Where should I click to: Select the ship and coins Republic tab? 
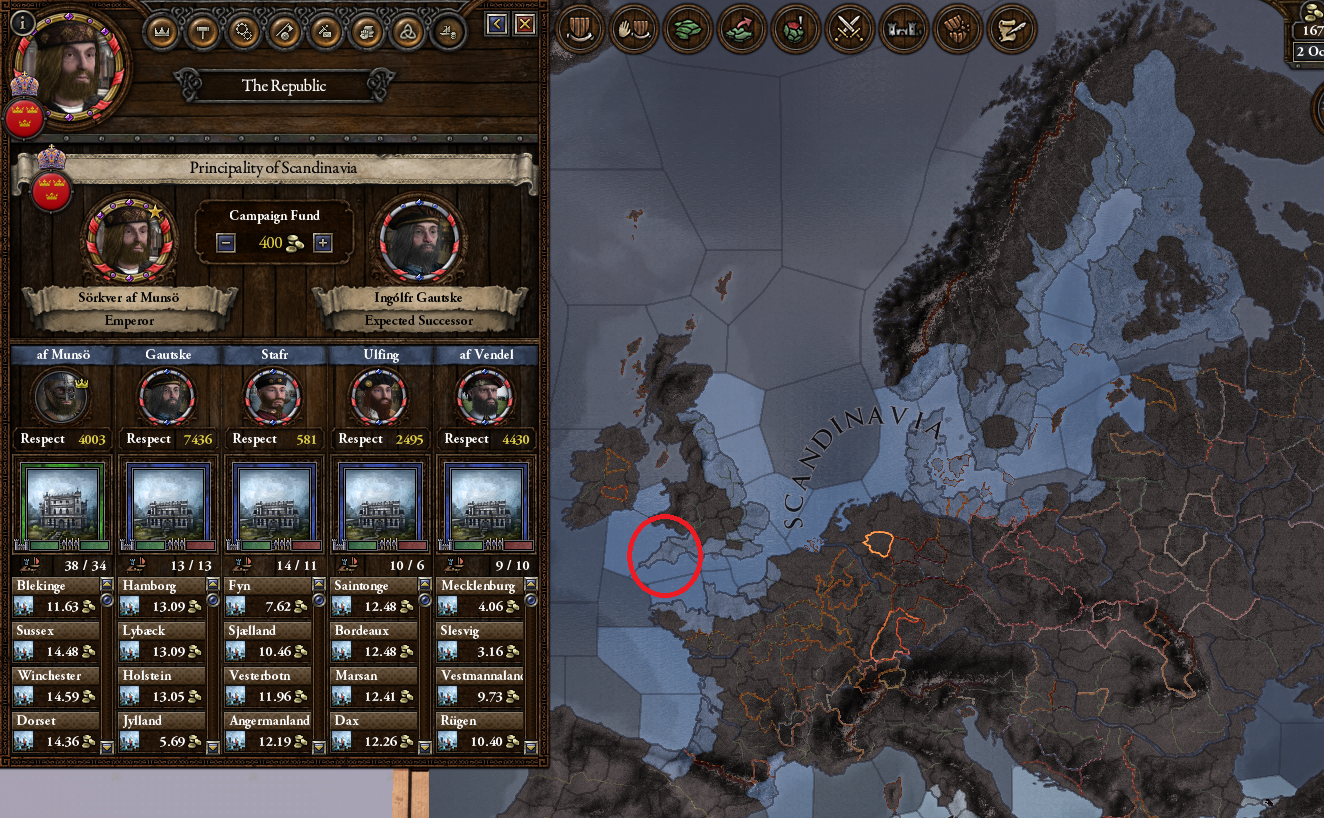tap(449, 32)
